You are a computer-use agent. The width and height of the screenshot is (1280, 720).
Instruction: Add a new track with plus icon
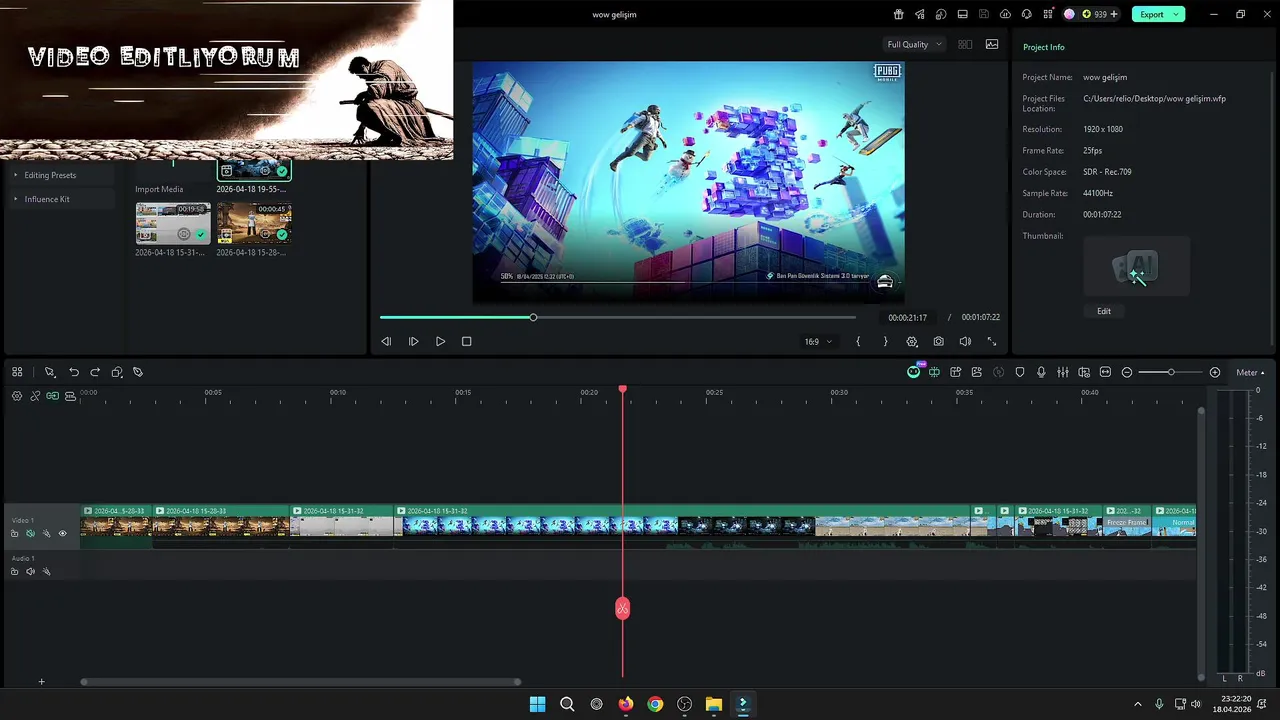(41, 682)
